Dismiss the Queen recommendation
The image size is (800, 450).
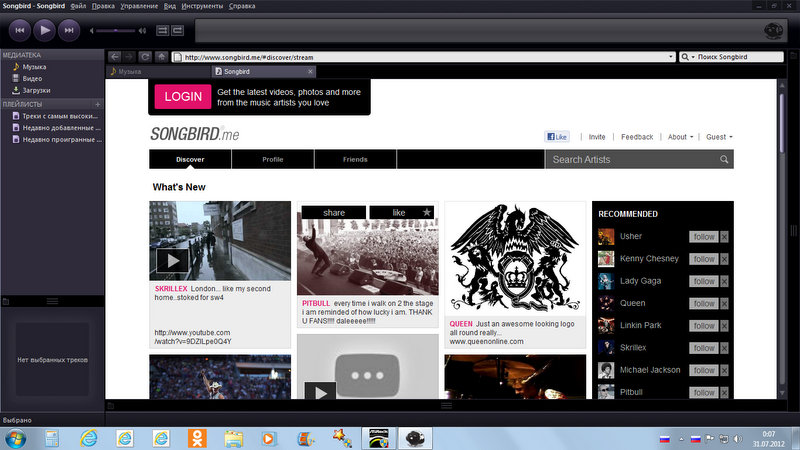point(724,304)
